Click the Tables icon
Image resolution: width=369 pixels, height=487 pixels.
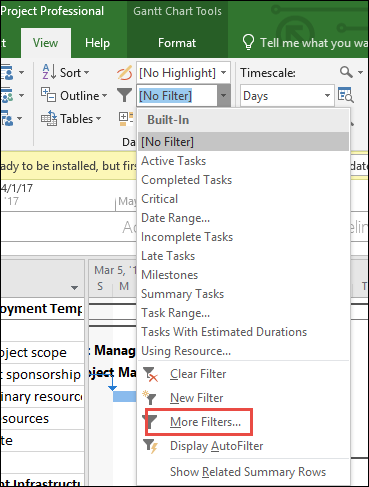(x=49, y=118)
